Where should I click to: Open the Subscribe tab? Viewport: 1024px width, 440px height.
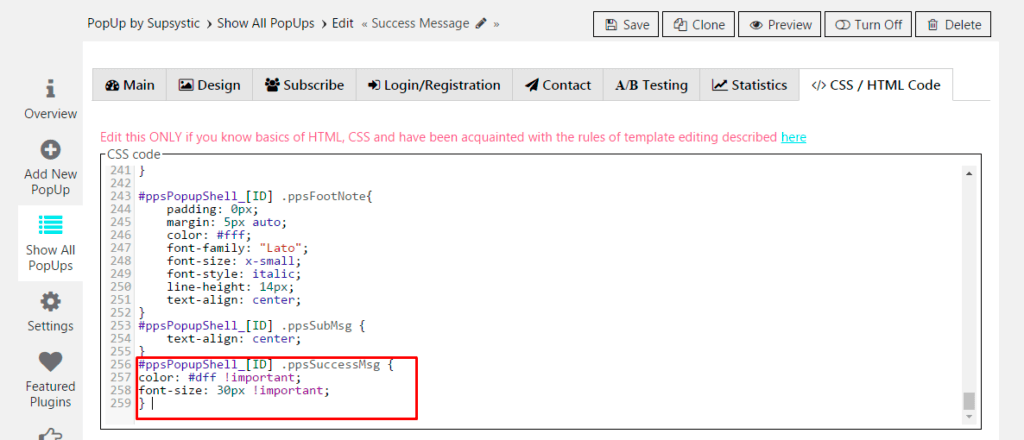(304, 85)
